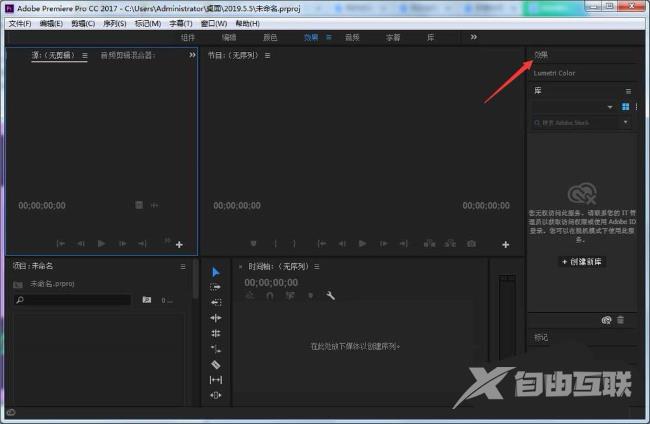Select the Selection arrow tool
650x424 pixels.
(x=216, y=272)
